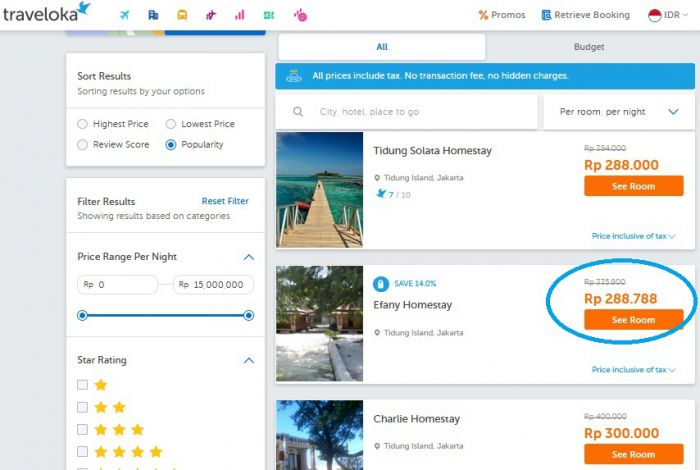Click location pin of Tidung Solata Homestay
700x470 pixels.
point(377,178)
